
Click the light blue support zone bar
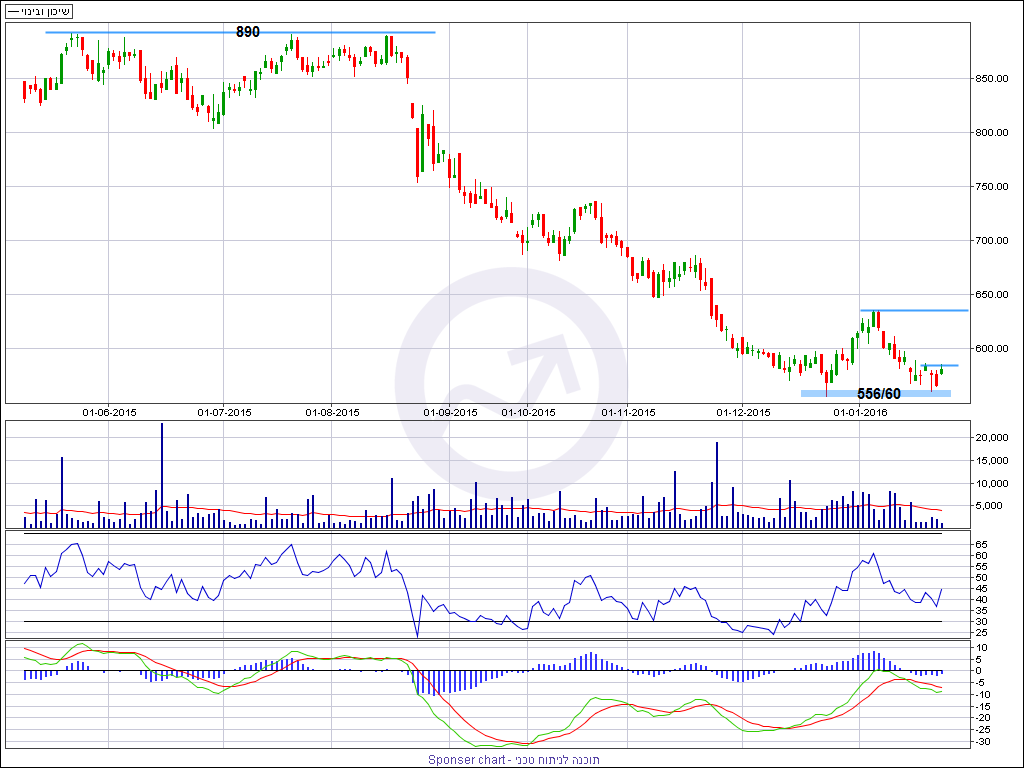coord(875,394)
